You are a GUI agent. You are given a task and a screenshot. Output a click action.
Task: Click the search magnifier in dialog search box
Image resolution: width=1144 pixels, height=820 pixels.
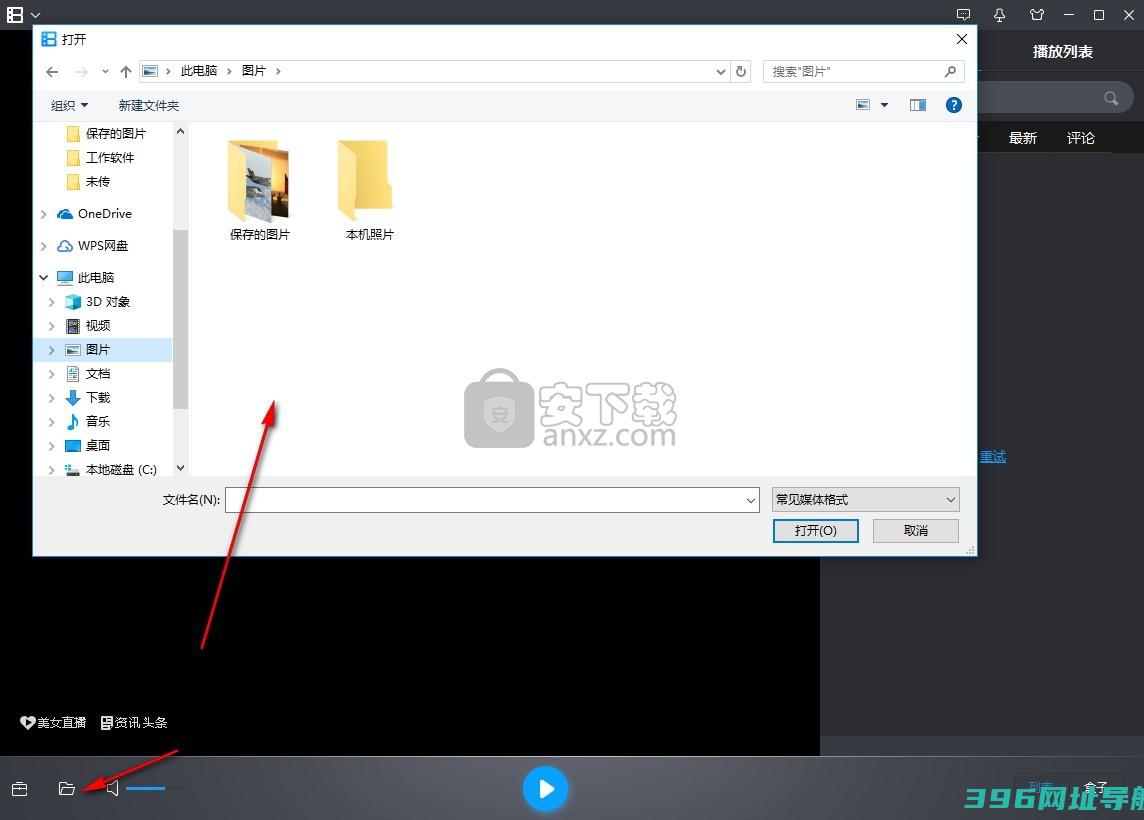(x=950, y=71)
